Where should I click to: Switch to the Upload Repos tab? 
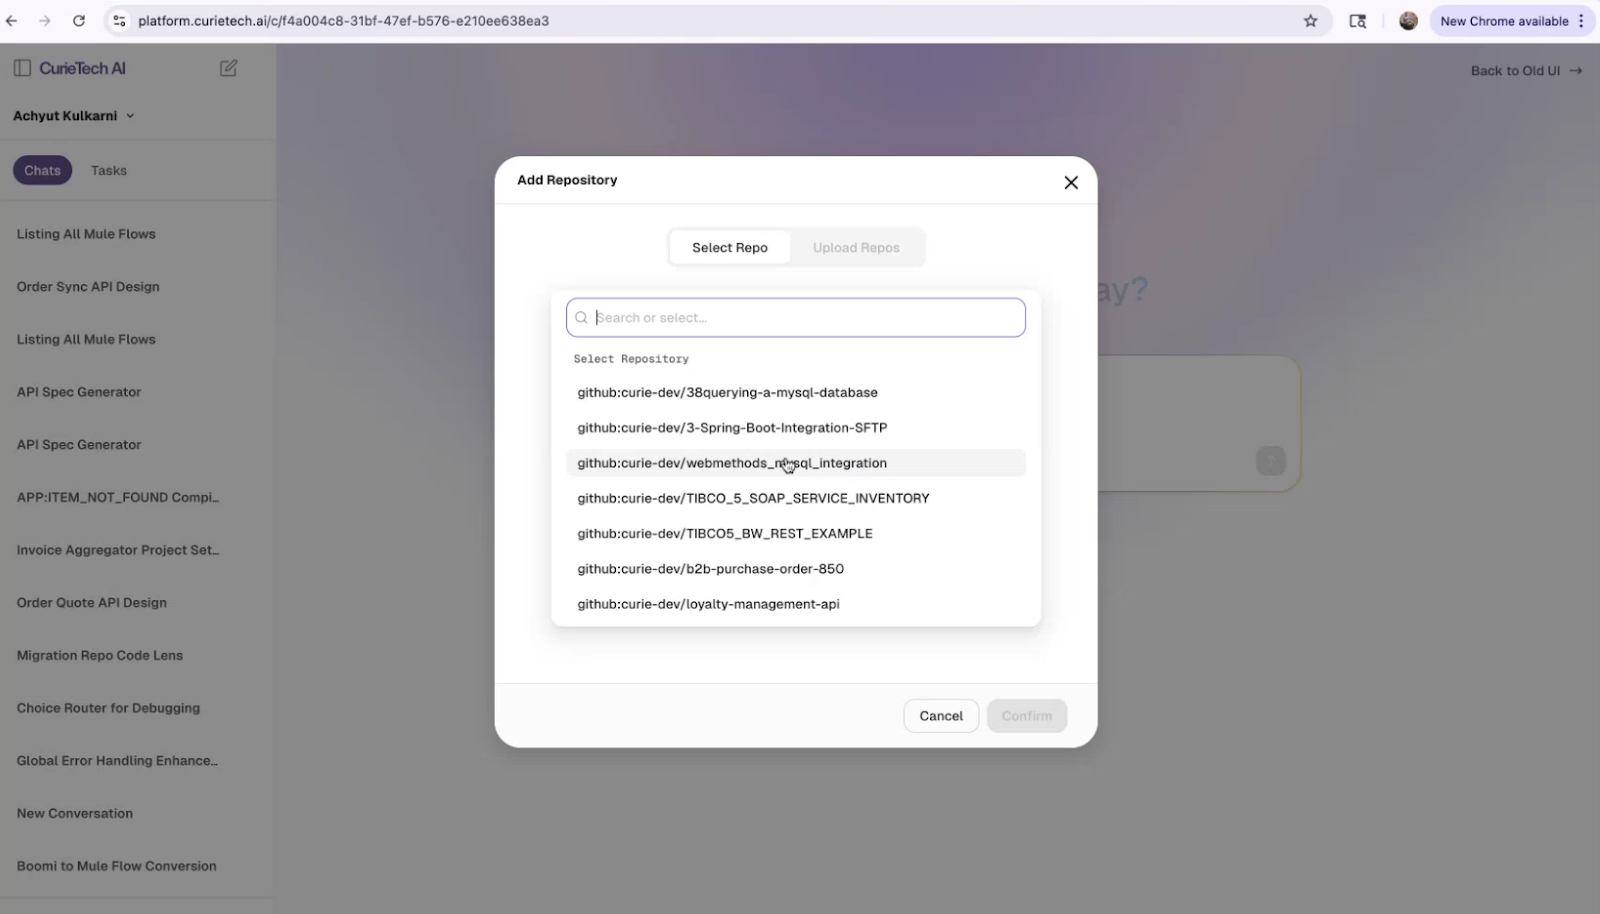tap(856, 247)
